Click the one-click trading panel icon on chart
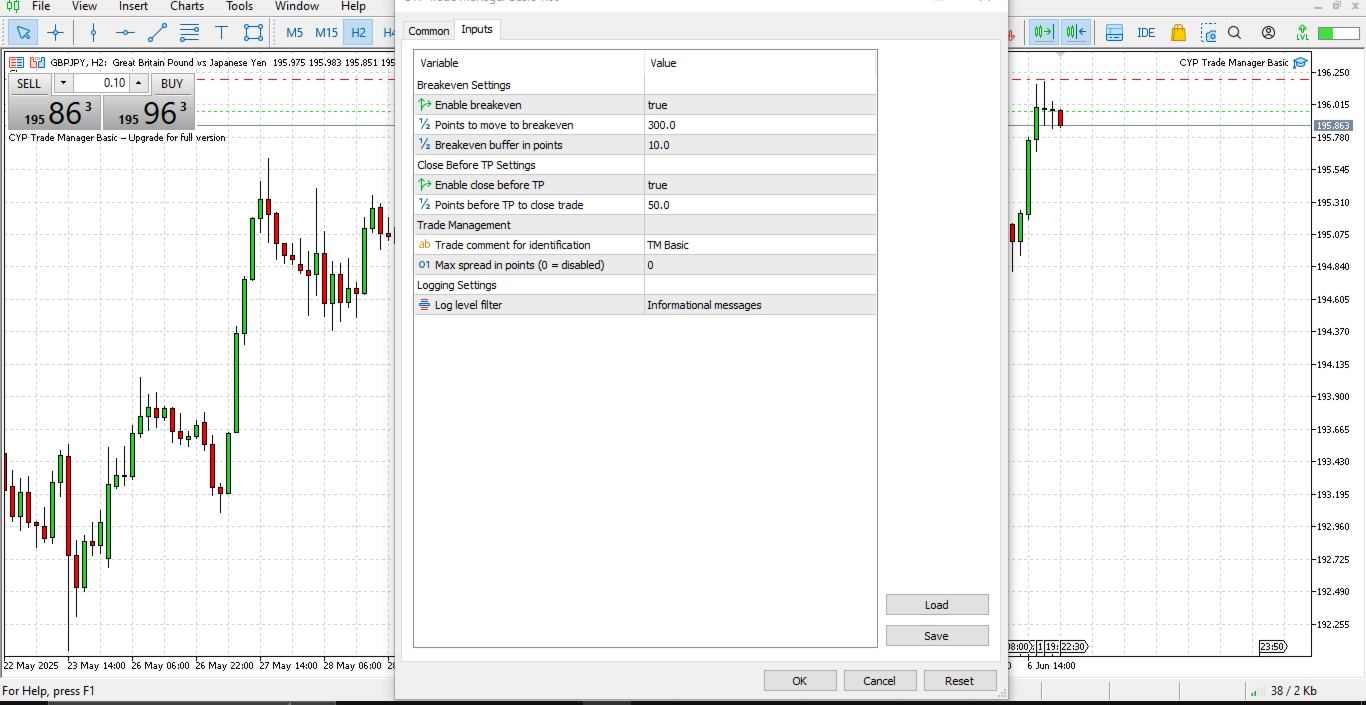This screenshot has width=1366, height=705. (16, 62)
